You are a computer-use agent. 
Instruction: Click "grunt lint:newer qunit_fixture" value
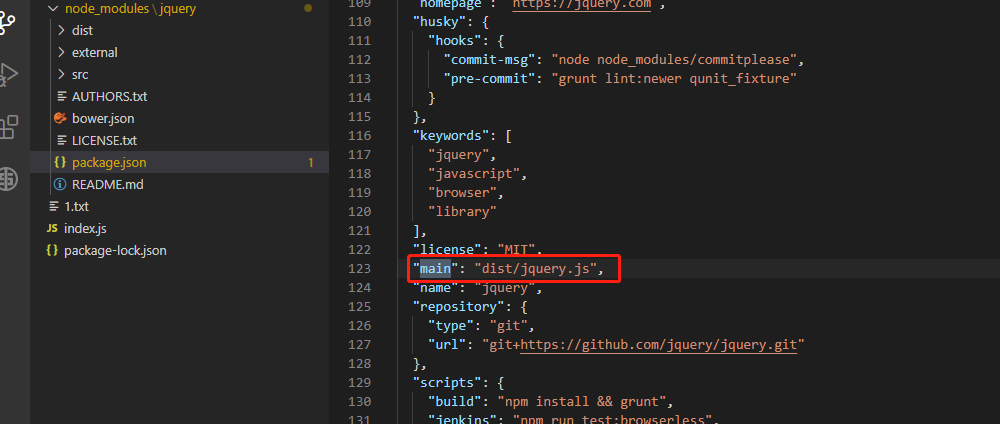[x=674, y=79]
